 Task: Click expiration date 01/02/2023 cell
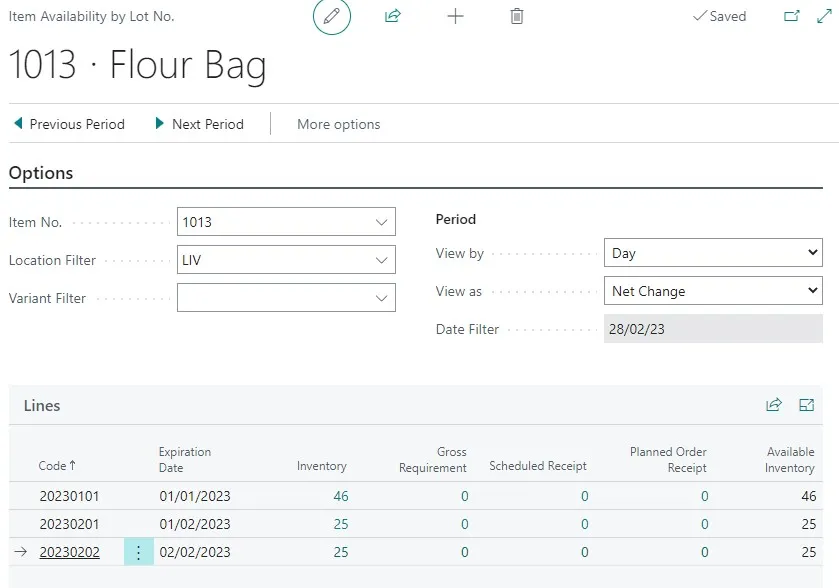tap(195, 524)
